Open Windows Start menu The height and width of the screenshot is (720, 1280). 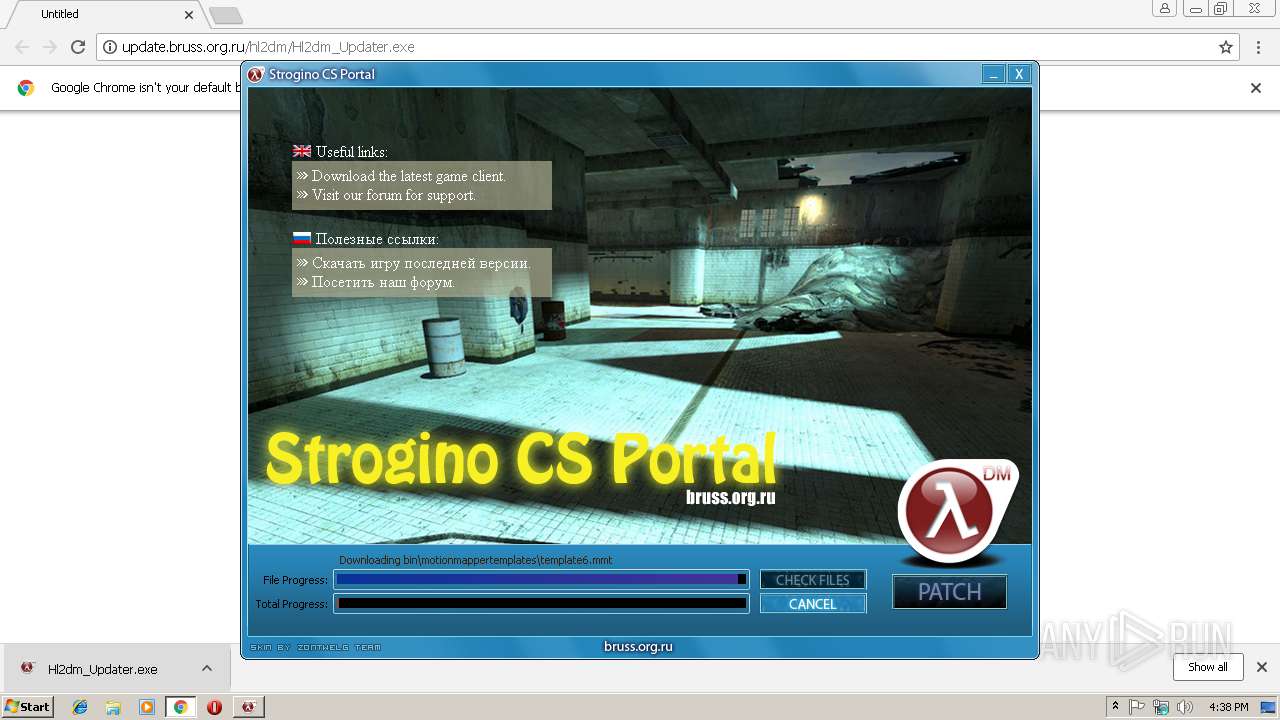tap(27, 706)
